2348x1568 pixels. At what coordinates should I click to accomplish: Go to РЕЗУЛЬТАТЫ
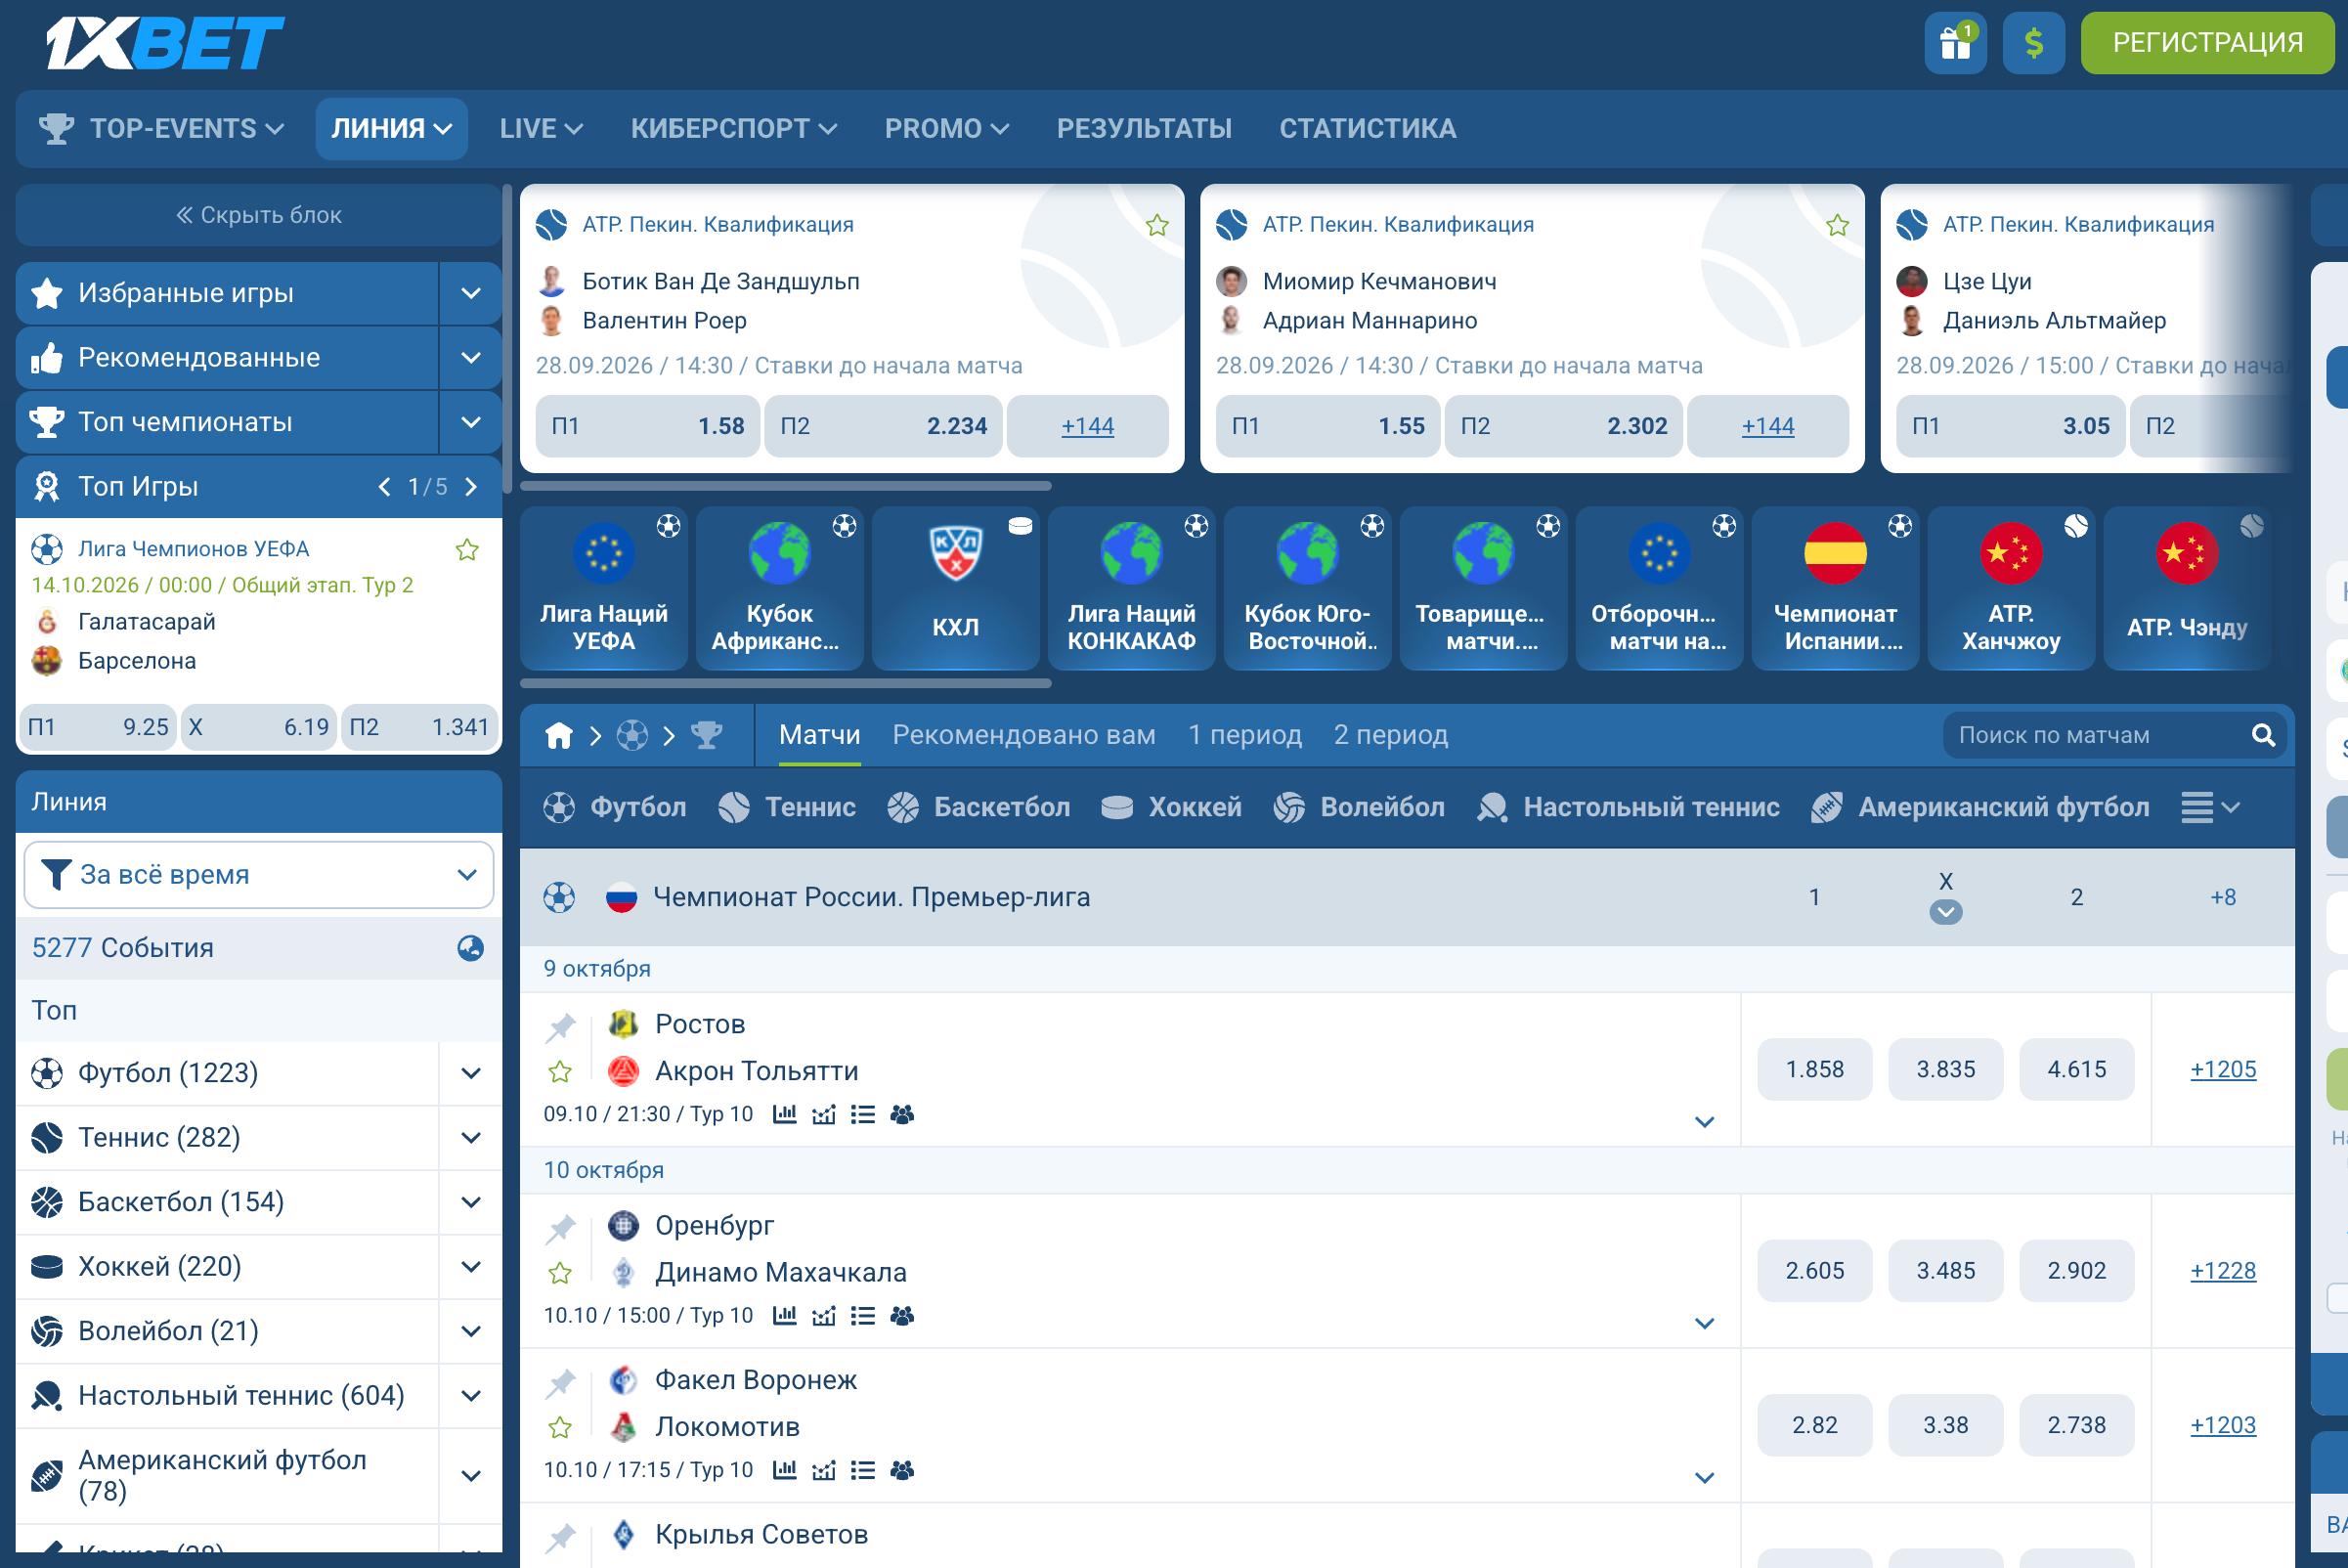1144,129
